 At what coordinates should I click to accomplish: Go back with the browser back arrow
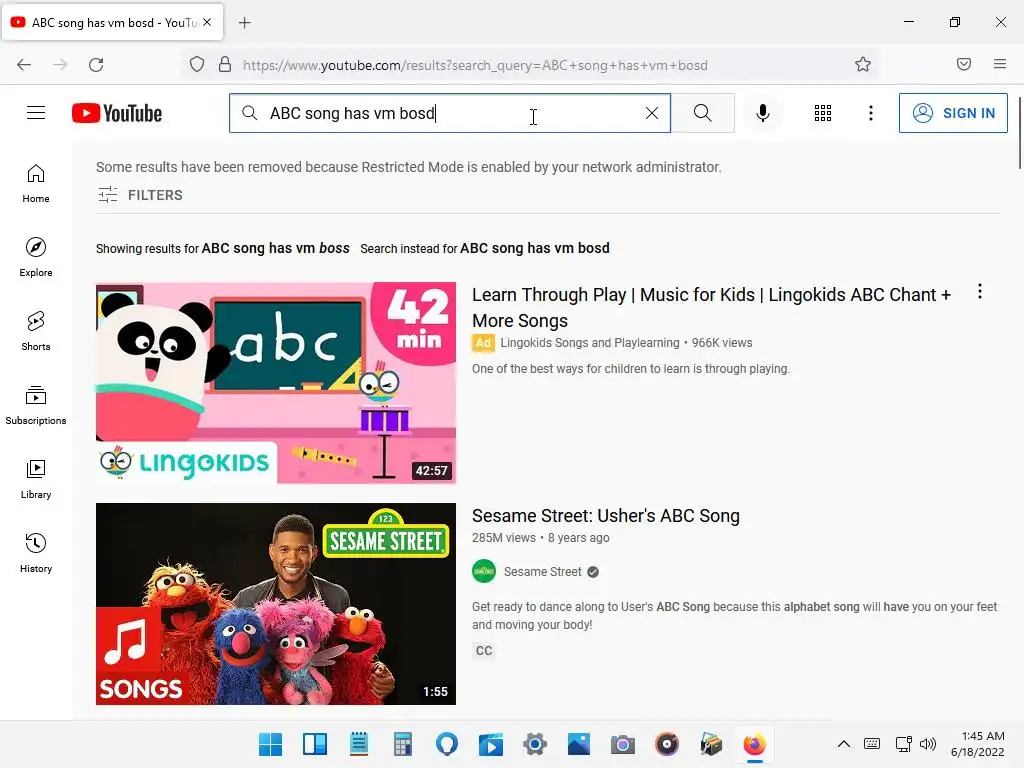point(24,65)
